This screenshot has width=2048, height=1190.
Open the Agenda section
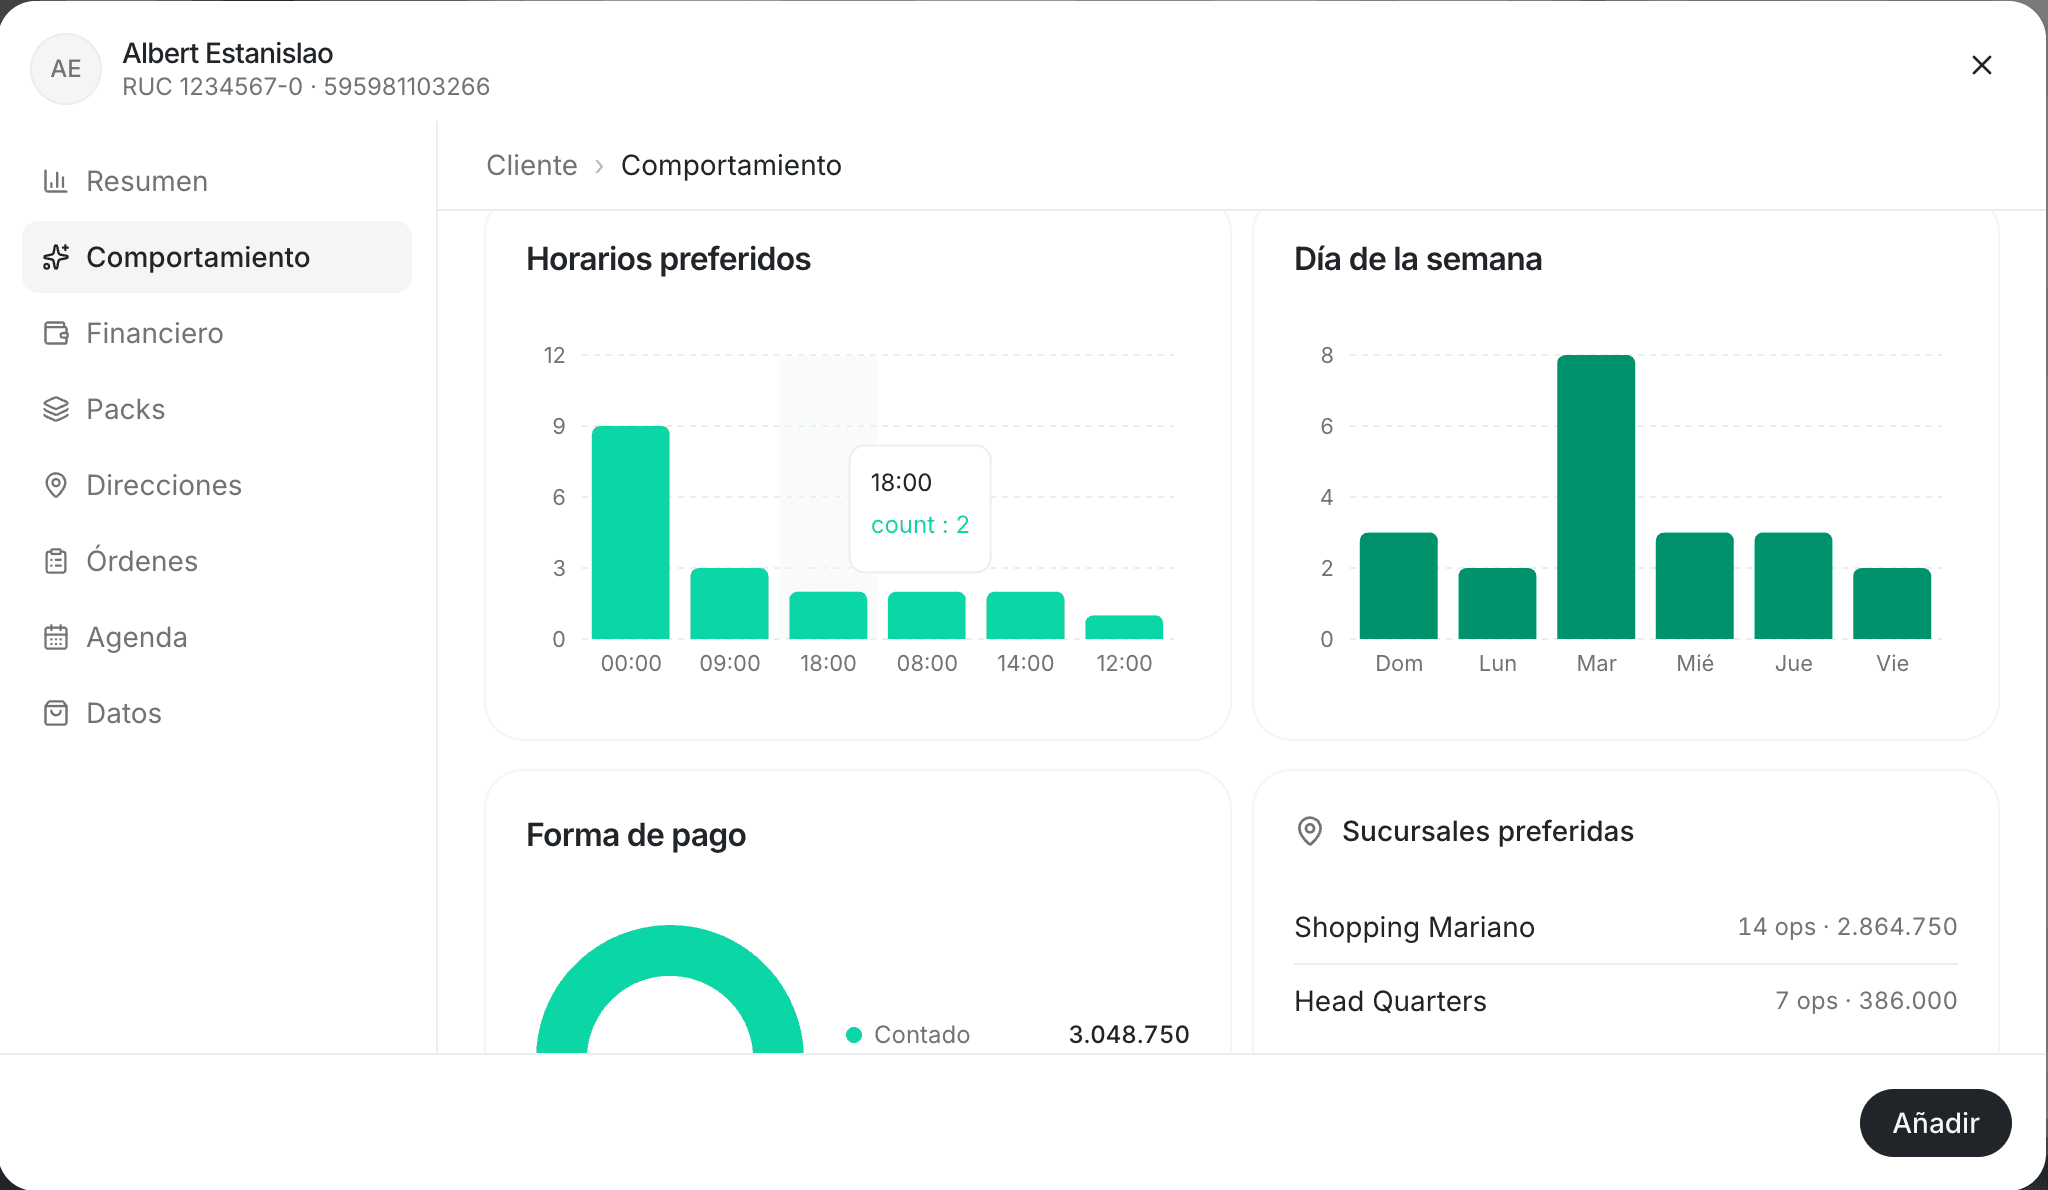217,637
